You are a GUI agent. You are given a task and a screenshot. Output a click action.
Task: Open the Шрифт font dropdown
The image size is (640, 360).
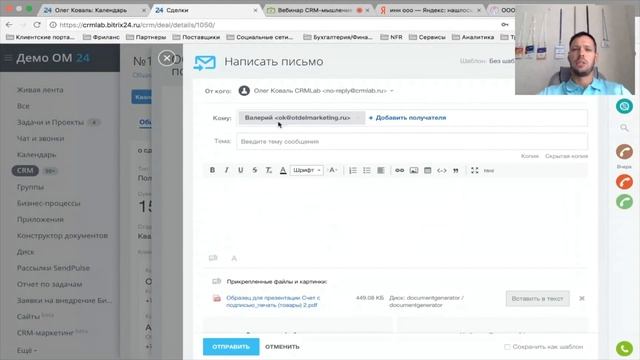coord(307,170)
